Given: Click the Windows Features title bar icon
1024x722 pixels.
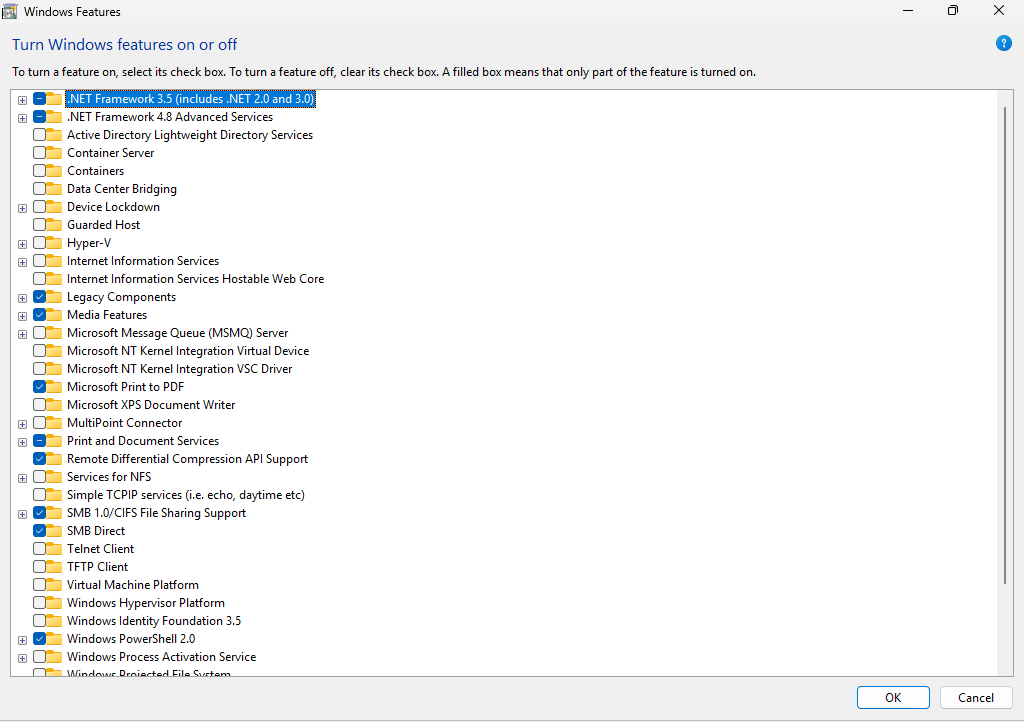Looking at the screenshot, I should pyautogui.click(x=10, y=11).
